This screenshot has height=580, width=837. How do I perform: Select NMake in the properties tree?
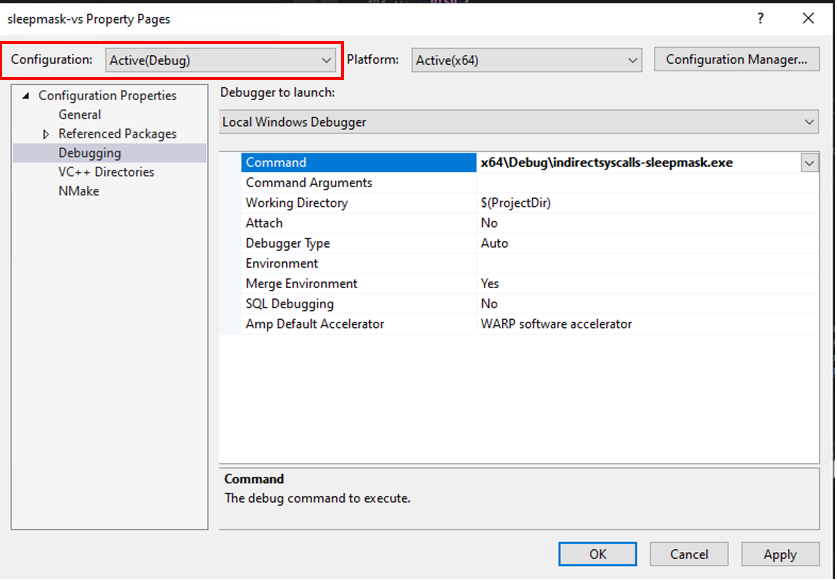(78, 191)
